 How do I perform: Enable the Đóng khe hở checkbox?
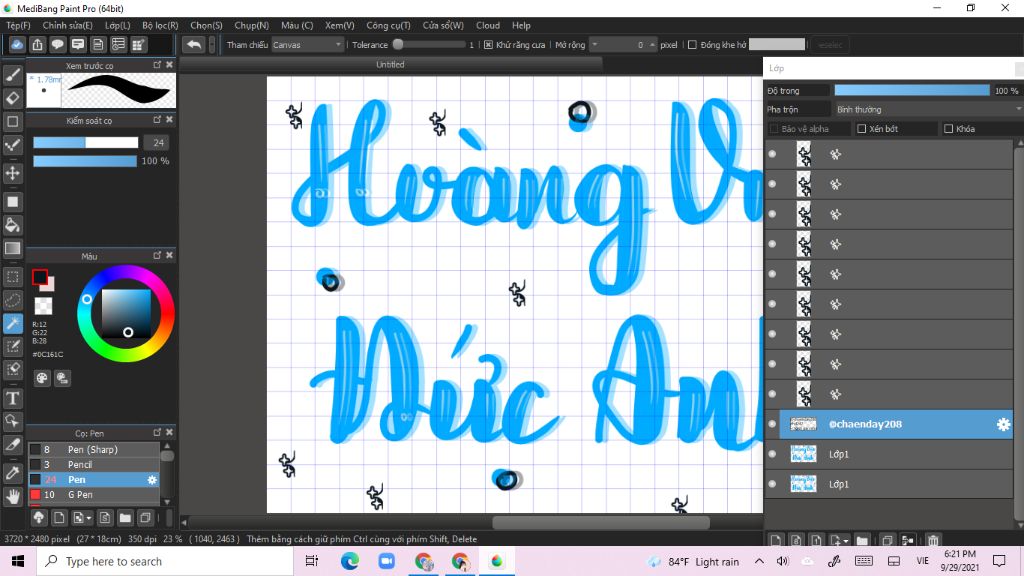(x=692, y=45)
